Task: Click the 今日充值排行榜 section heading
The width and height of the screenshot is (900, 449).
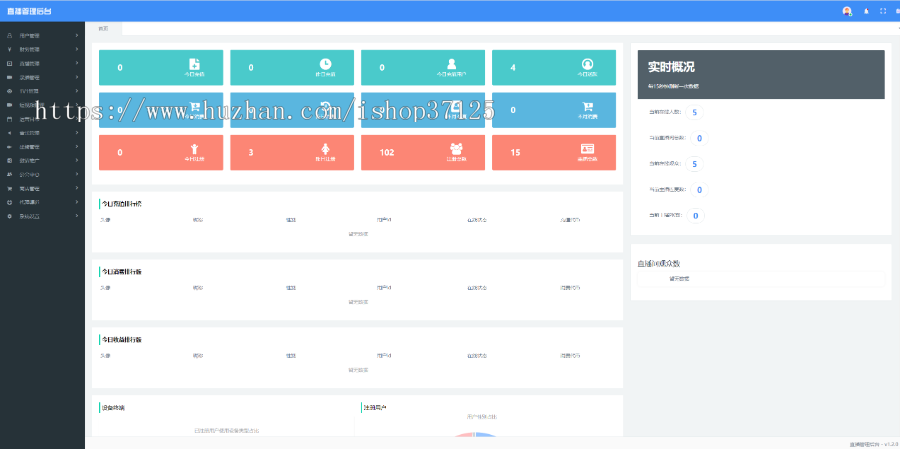Action: (x=122, y=204)
